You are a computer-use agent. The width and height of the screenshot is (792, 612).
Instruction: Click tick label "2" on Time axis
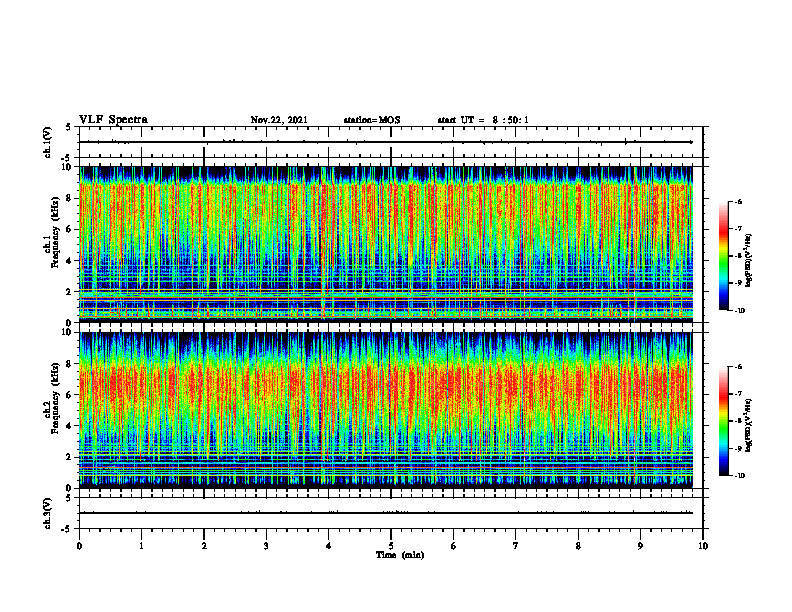[x=204, y=546]
